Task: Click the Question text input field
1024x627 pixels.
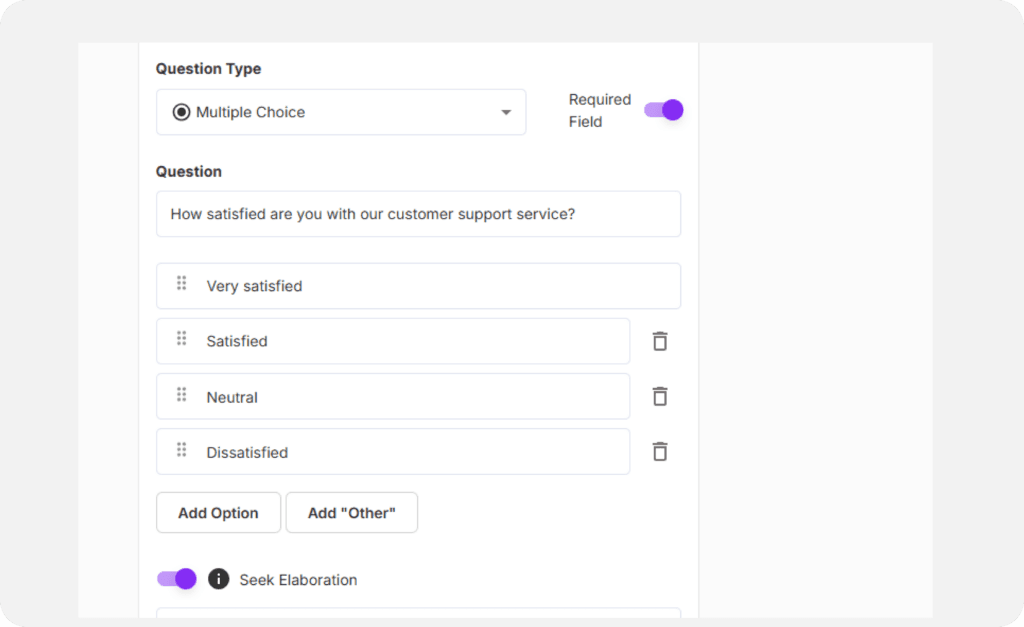Action: (x=418, y=214)
